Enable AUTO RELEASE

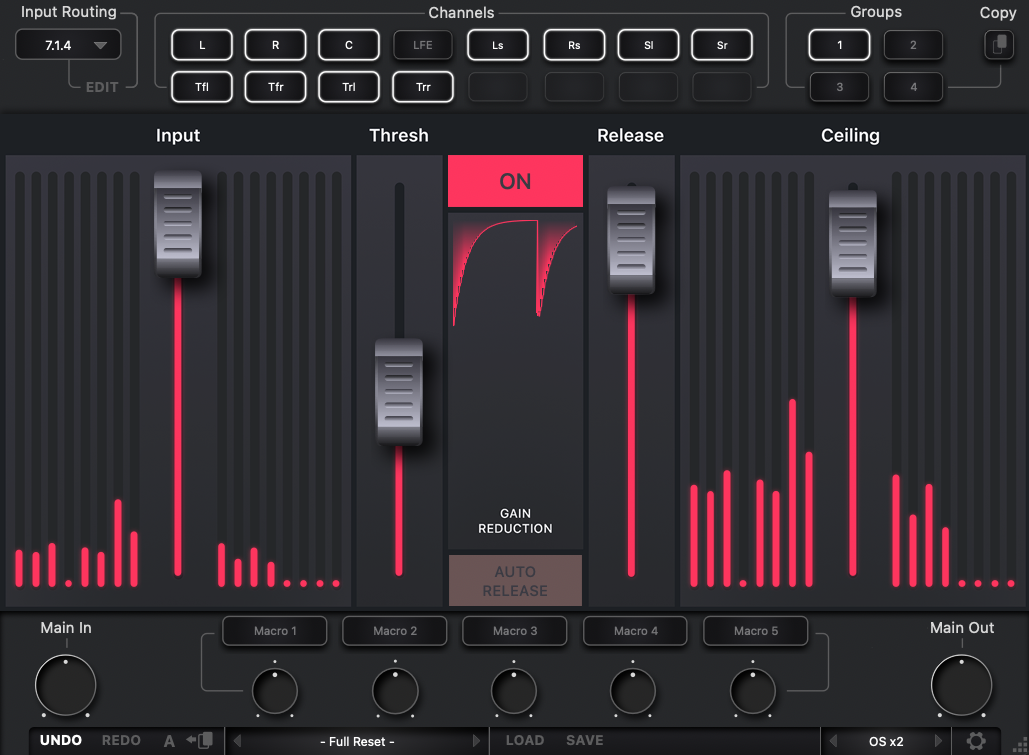coord(515,581)
